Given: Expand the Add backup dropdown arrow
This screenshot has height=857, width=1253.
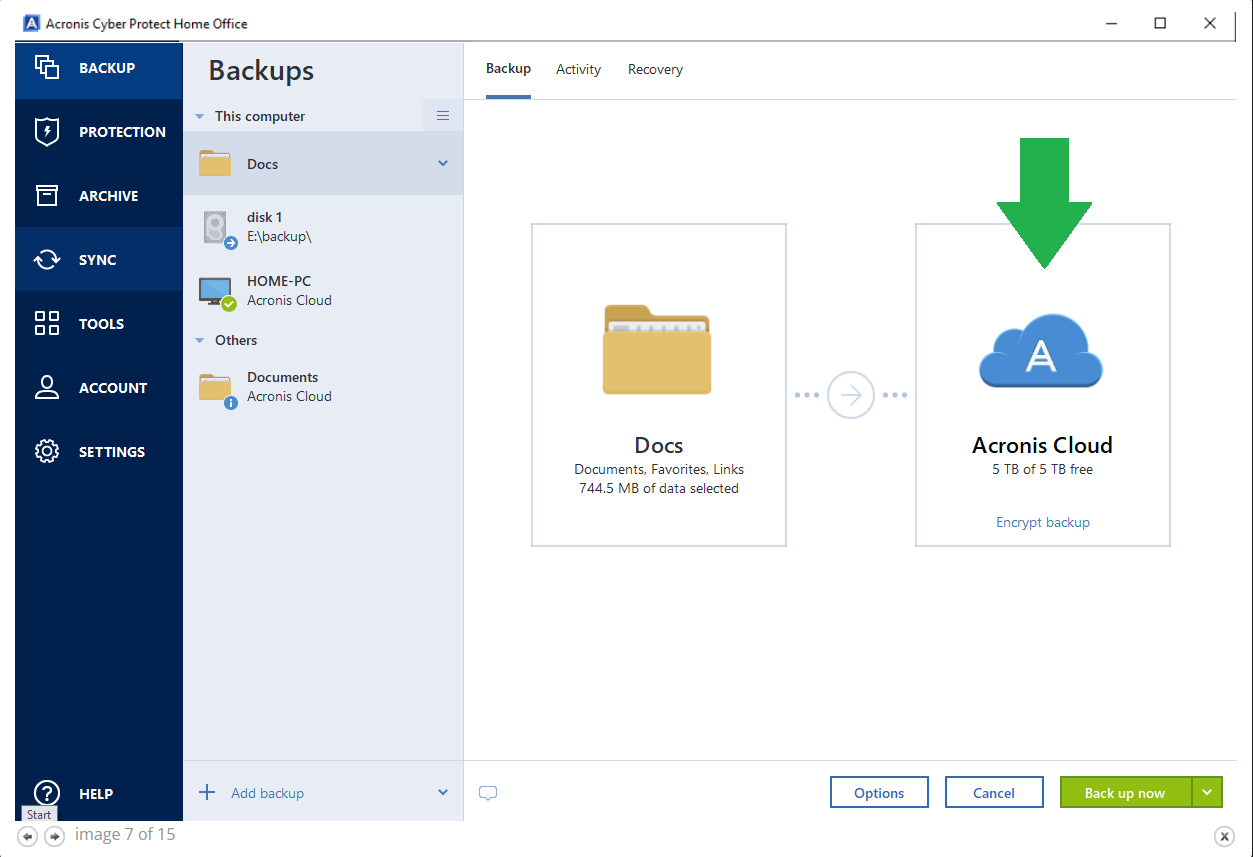Looking at the screenshot, I should click(x=443, y=793).
